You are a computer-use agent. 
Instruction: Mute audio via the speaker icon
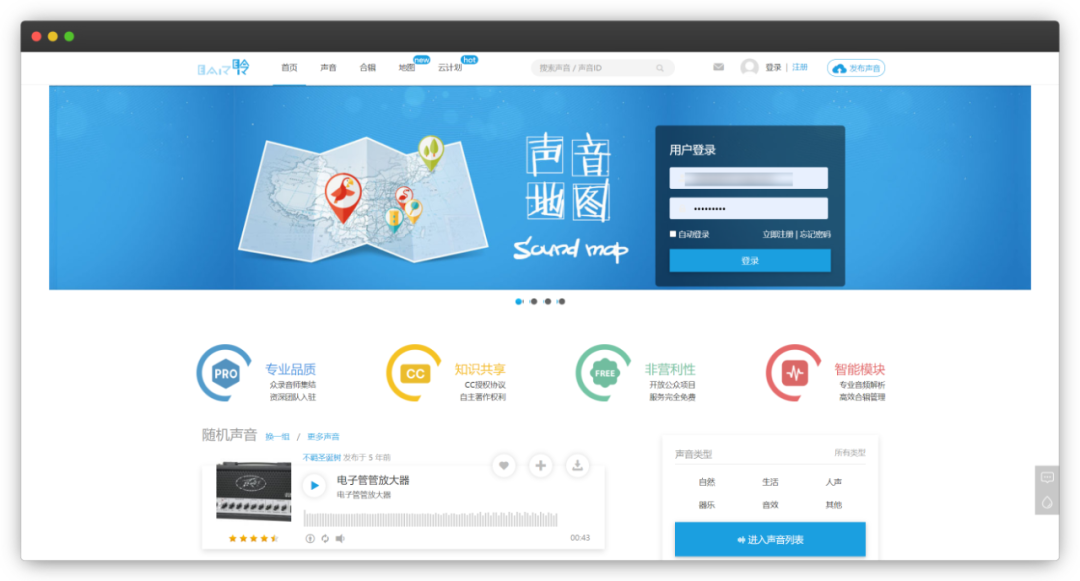click(x=339, y=536)
